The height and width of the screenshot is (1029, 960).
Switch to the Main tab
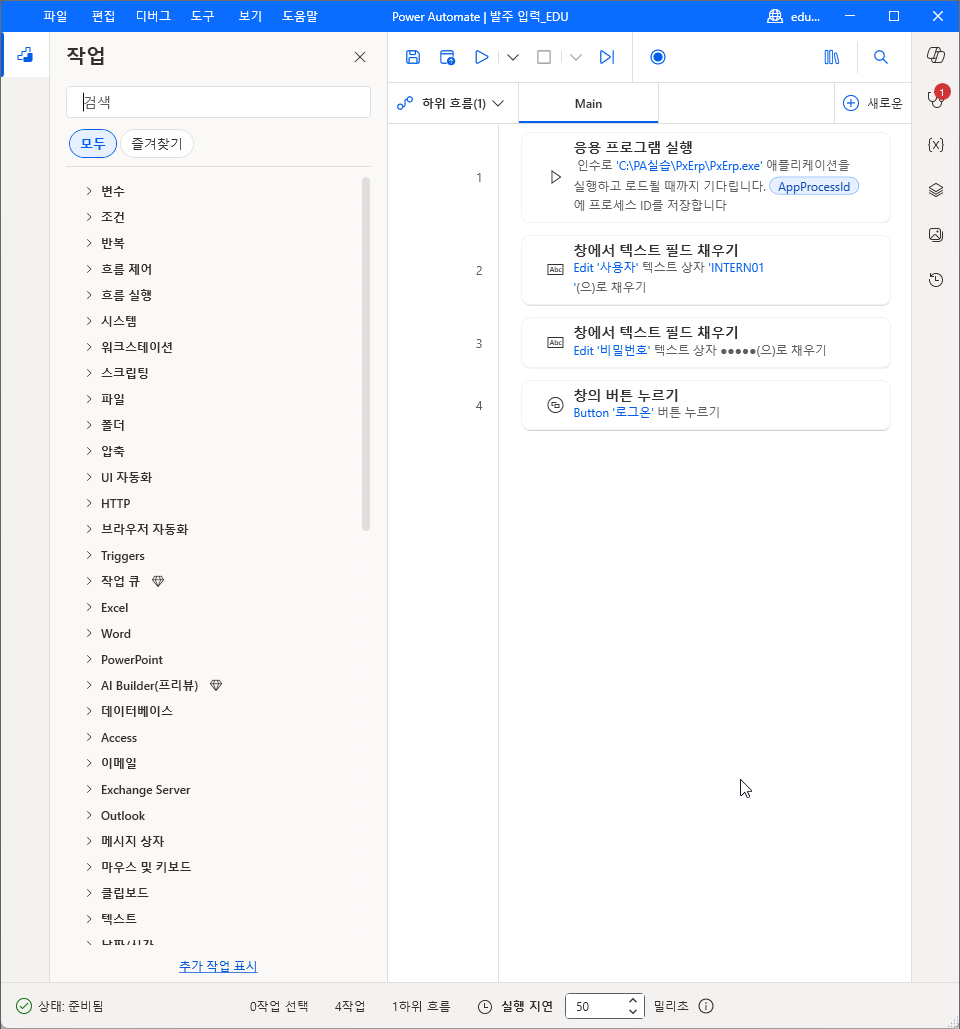(x=589, y=104)
